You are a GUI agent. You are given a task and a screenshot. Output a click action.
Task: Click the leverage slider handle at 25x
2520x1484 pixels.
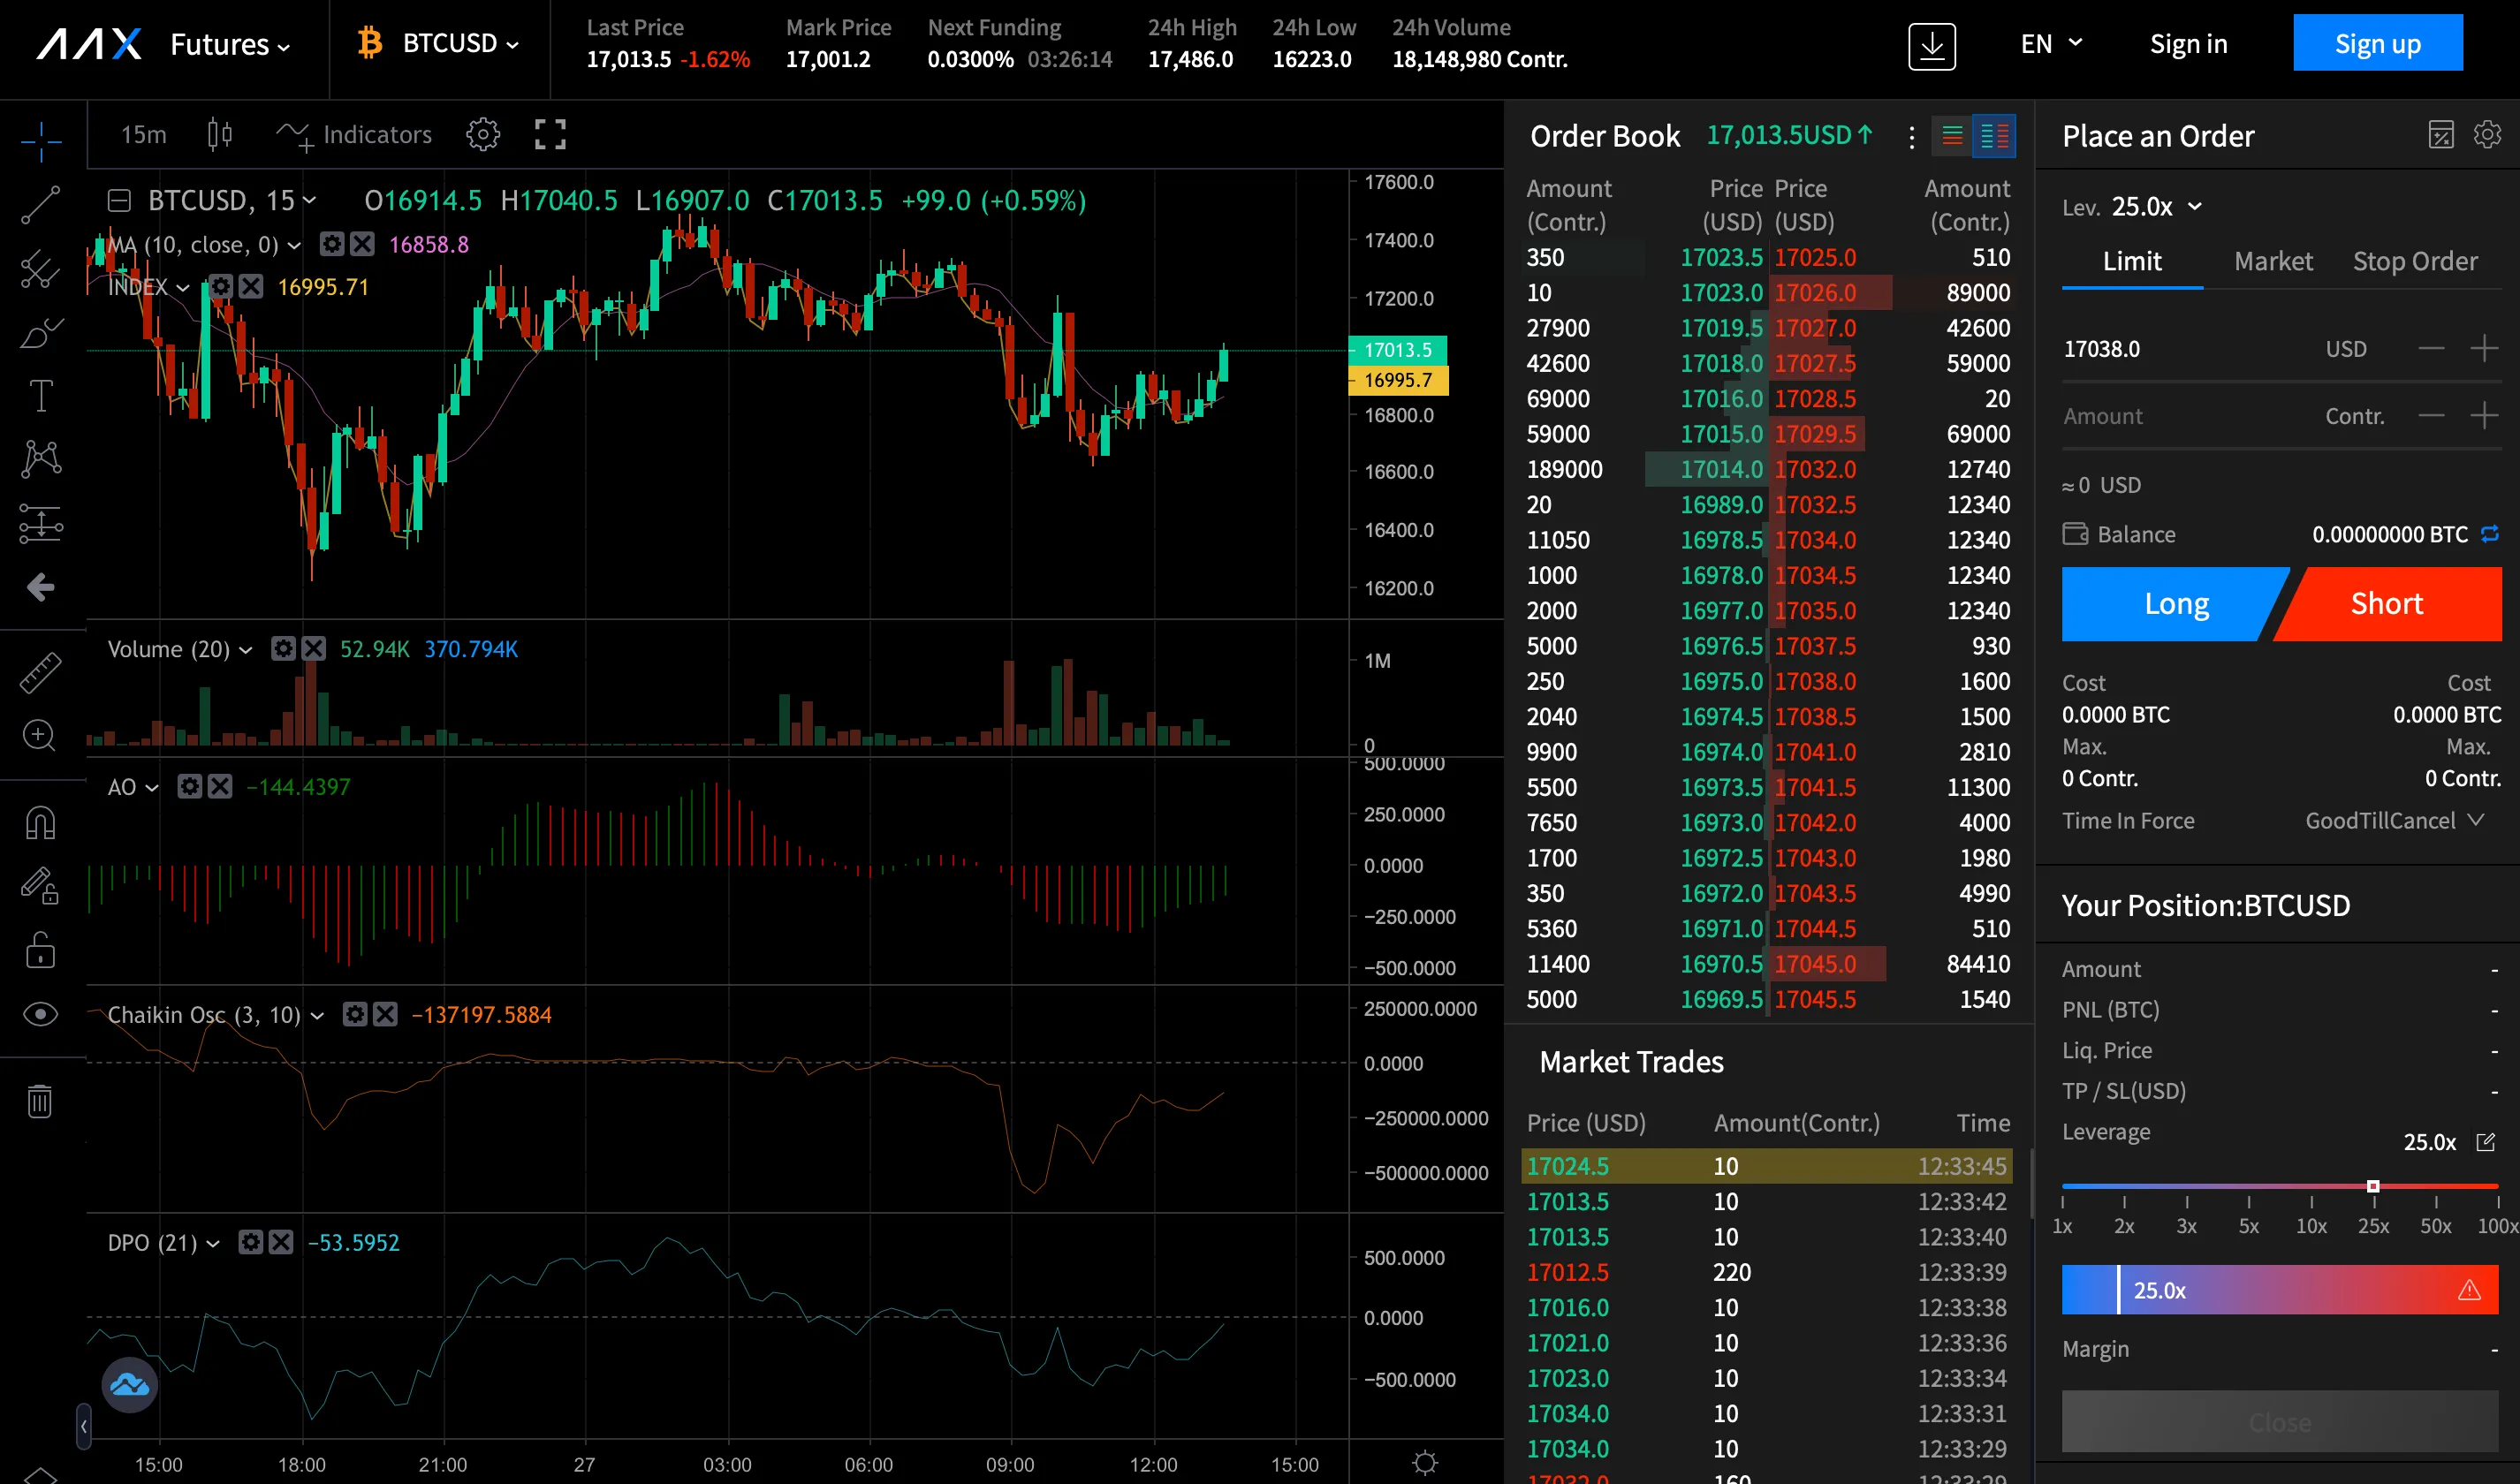tap(2373, 1186)
